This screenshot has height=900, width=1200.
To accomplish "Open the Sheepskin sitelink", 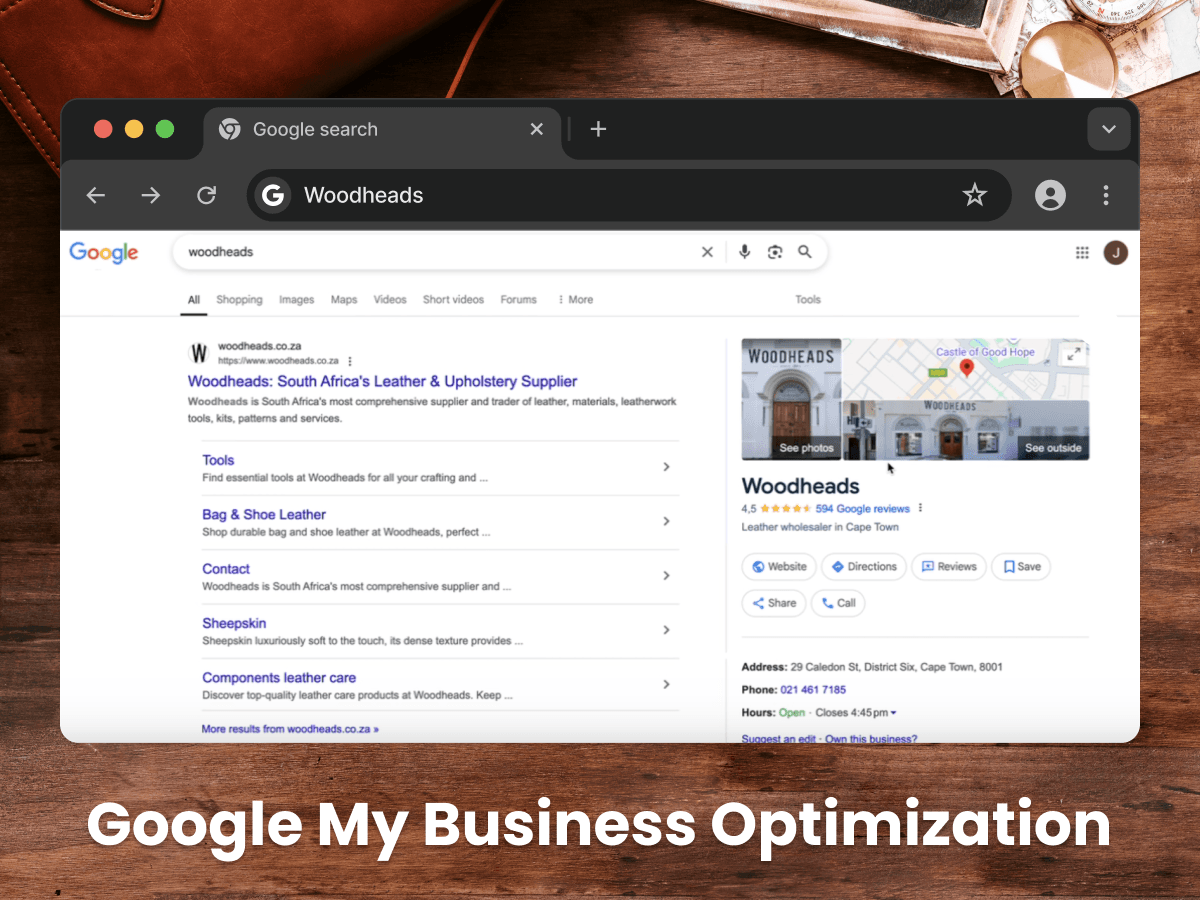I will pos(234,623).
